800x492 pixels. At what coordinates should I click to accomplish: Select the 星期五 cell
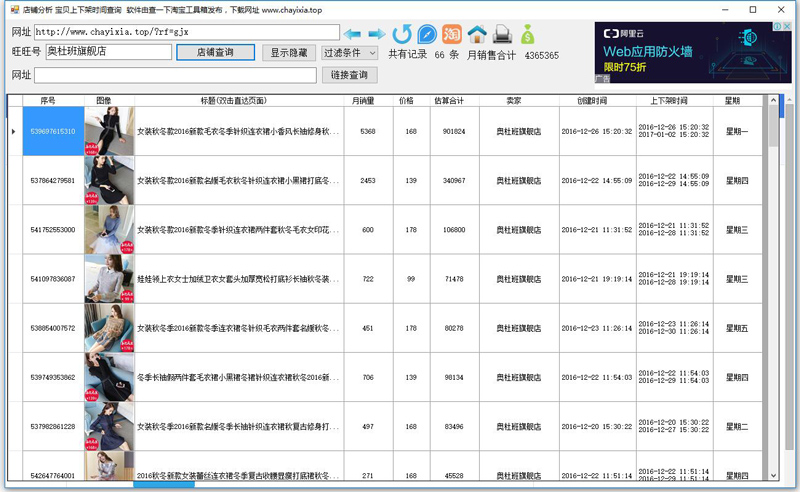[737, 328]
